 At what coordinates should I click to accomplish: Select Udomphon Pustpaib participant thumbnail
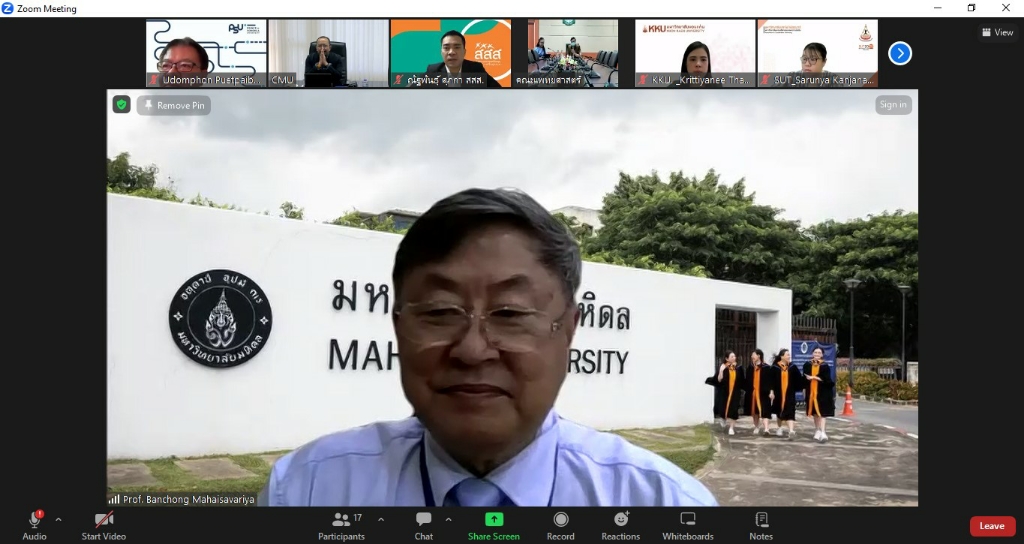tap(206, 53)
